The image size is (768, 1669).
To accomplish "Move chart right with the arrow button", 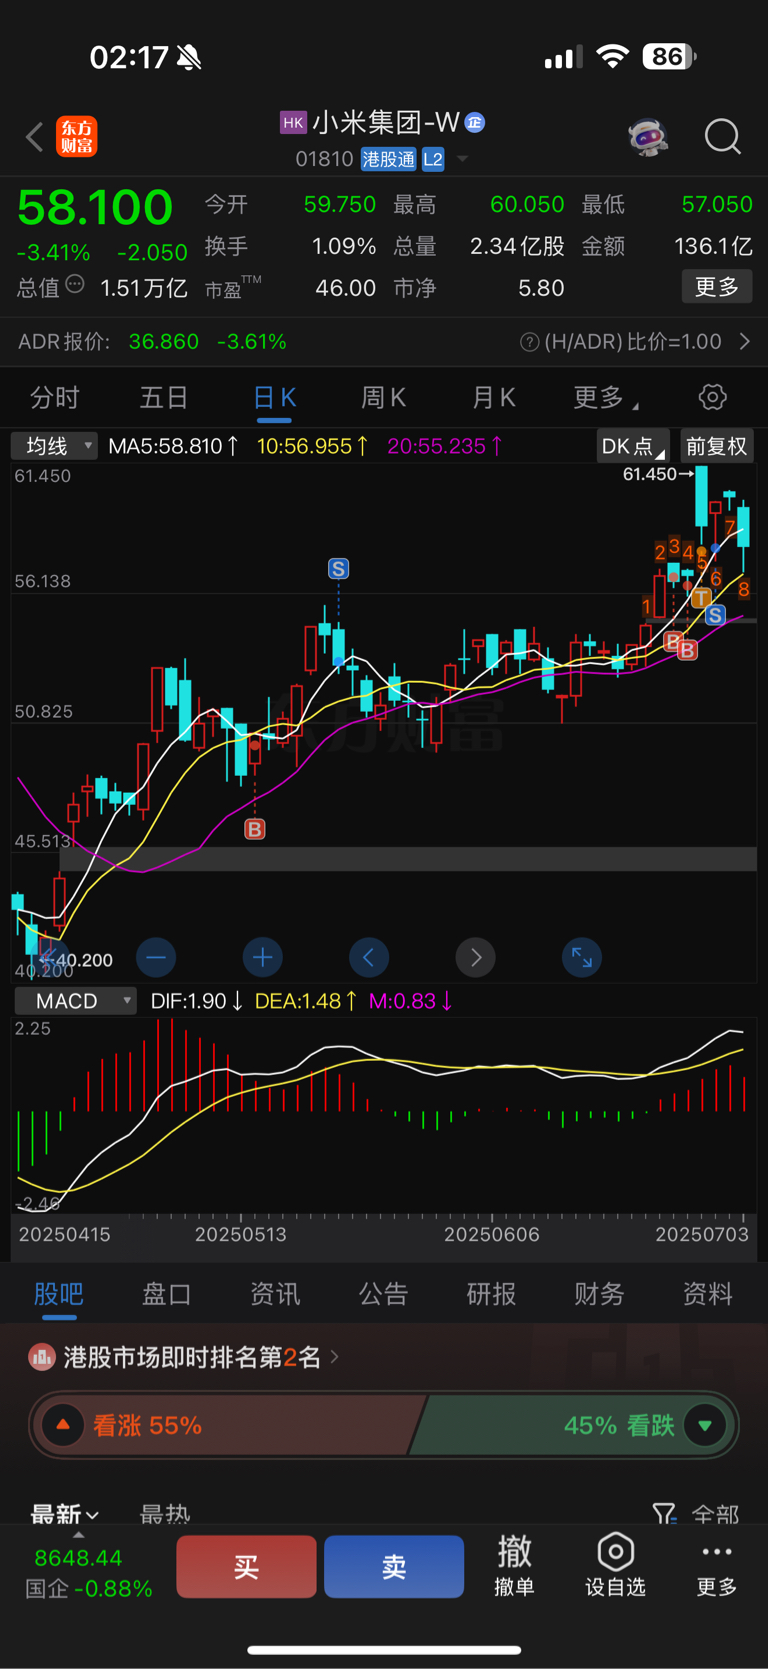I will 476,958.
